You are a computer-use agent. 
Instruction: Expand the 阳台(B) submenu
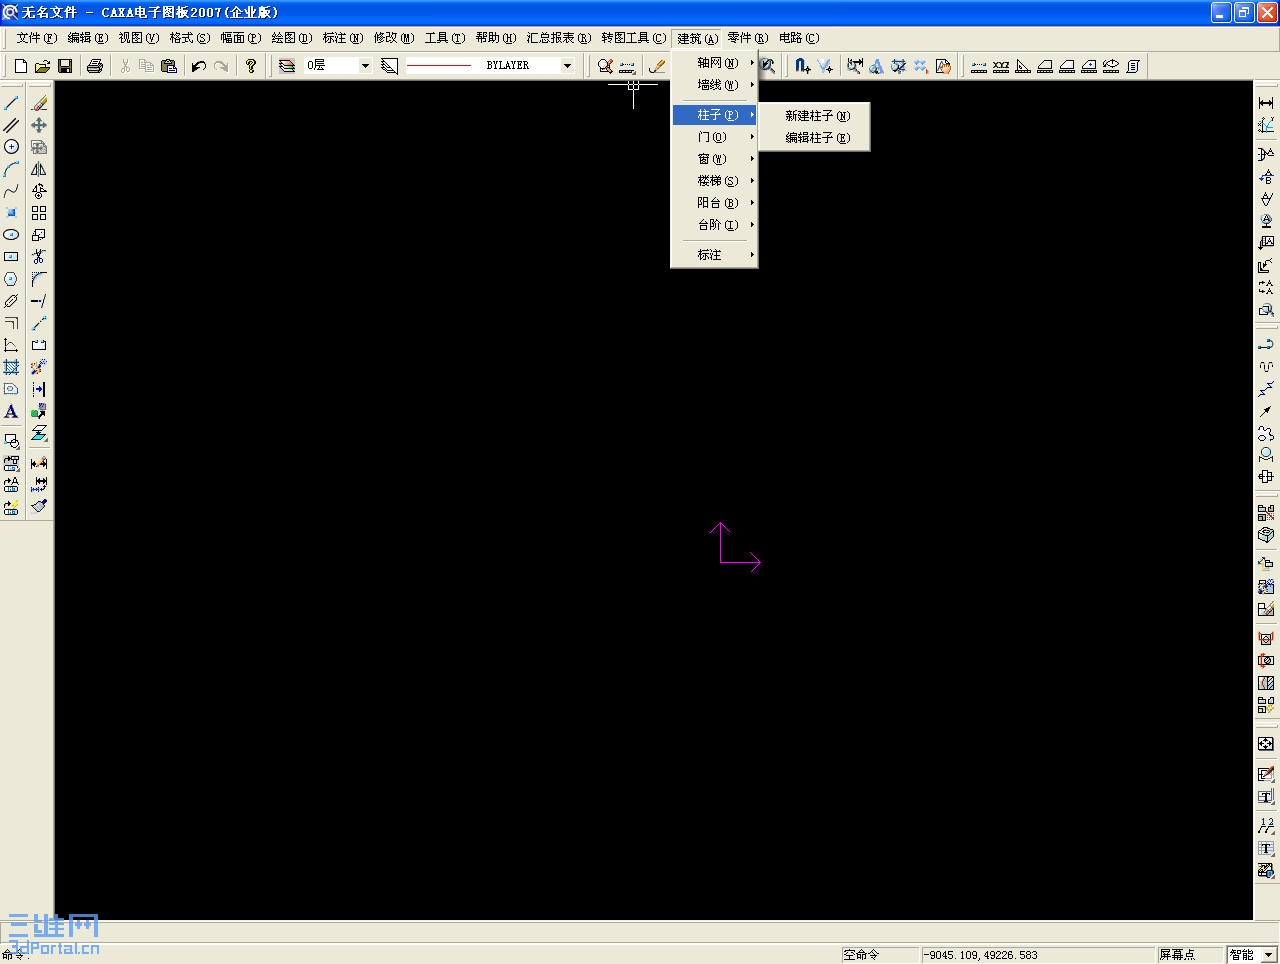715,203
